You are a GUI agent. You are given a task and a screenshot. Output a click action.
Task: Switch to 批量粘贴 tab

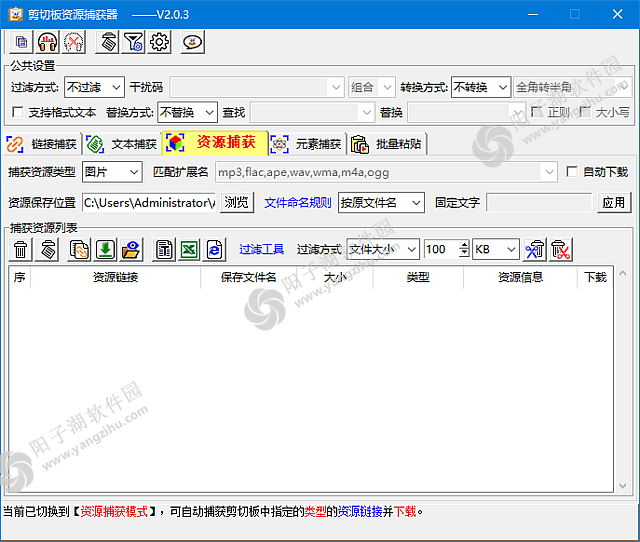387,144
